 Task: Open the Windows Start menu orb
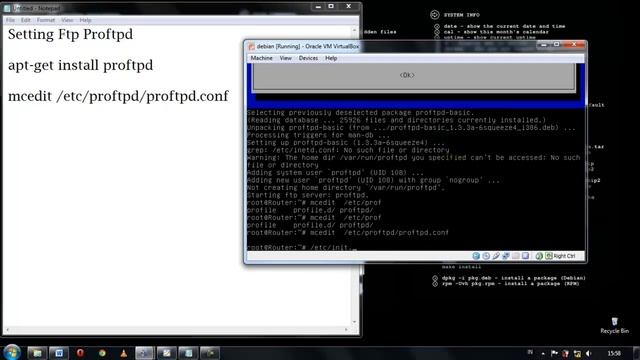(12, 353)
